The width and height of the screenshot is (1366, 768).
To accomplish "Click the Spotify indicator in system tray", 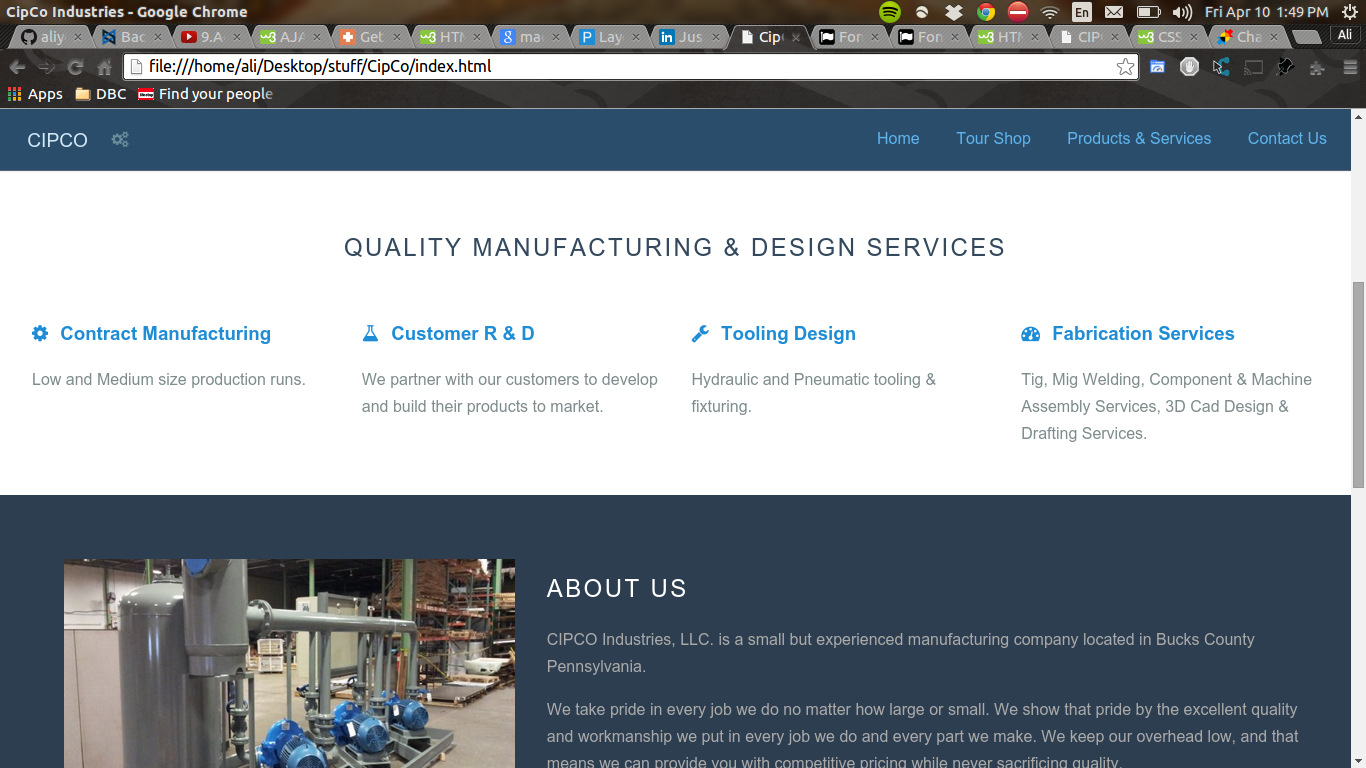I will (x=890, y=12).
